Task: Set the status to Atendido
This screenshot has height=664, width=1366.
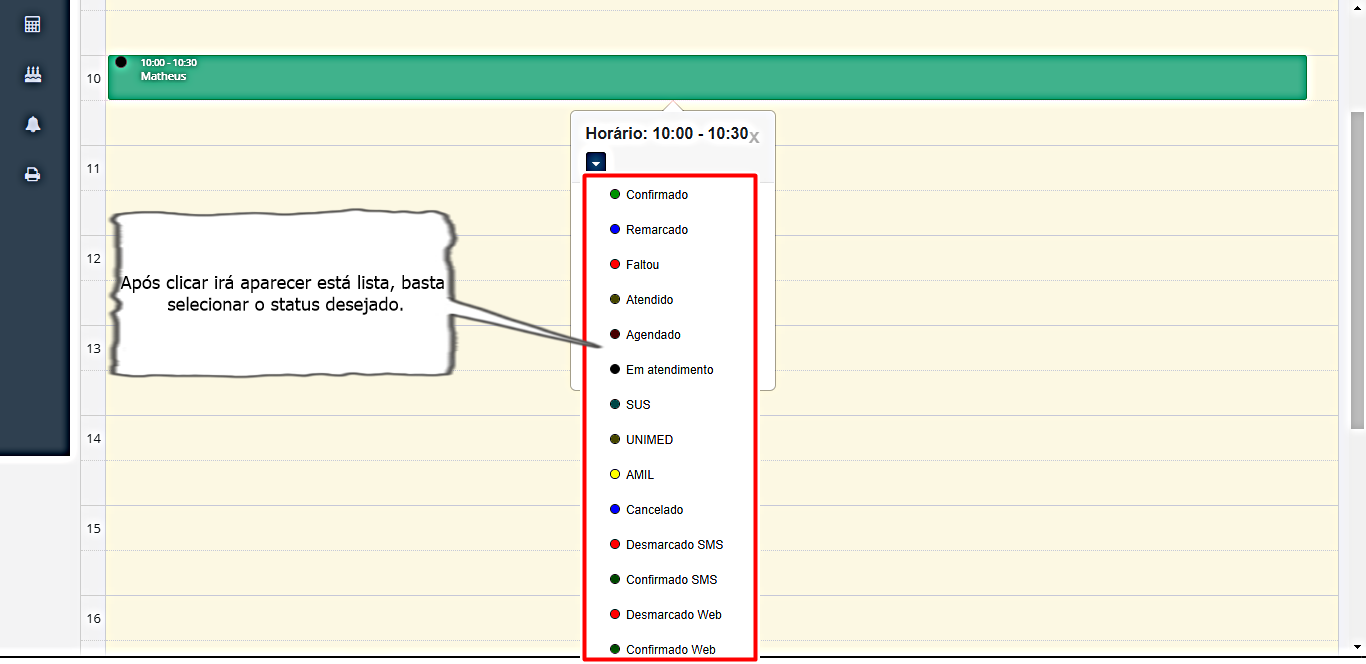Action: pyautogui.click(x=649, y=300)
